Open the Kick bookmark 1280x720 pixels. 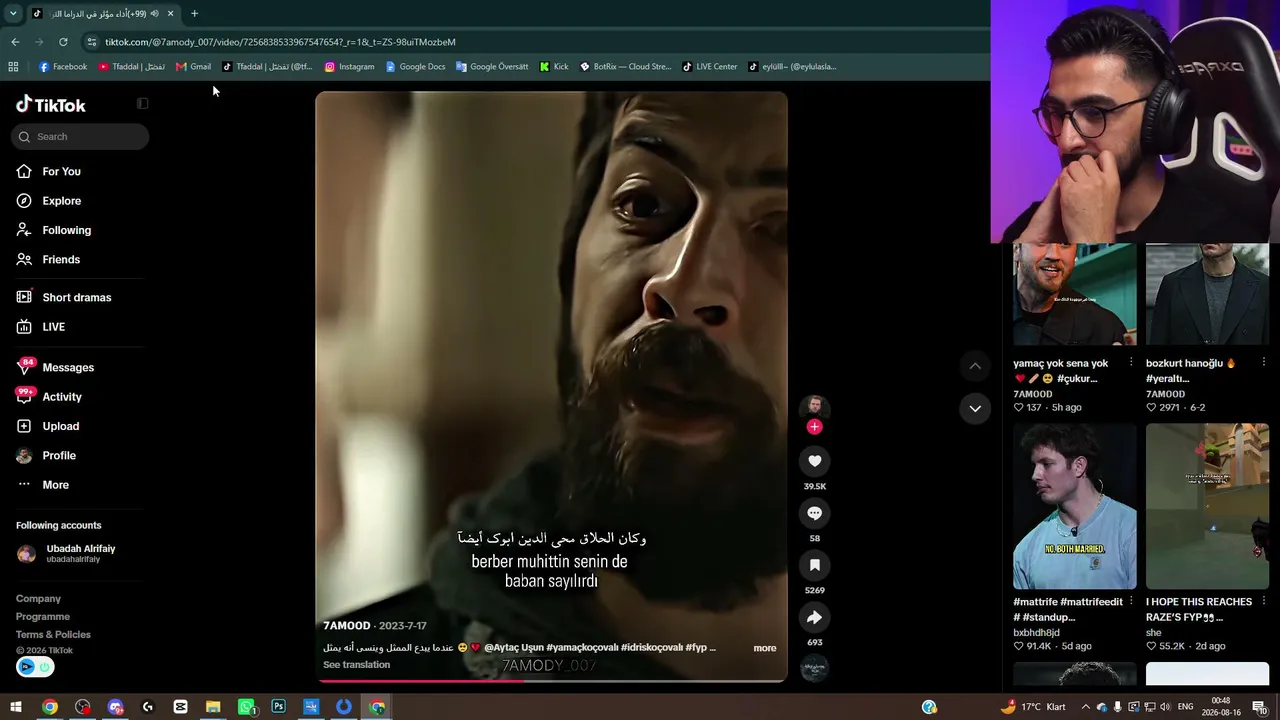(553, 67)
